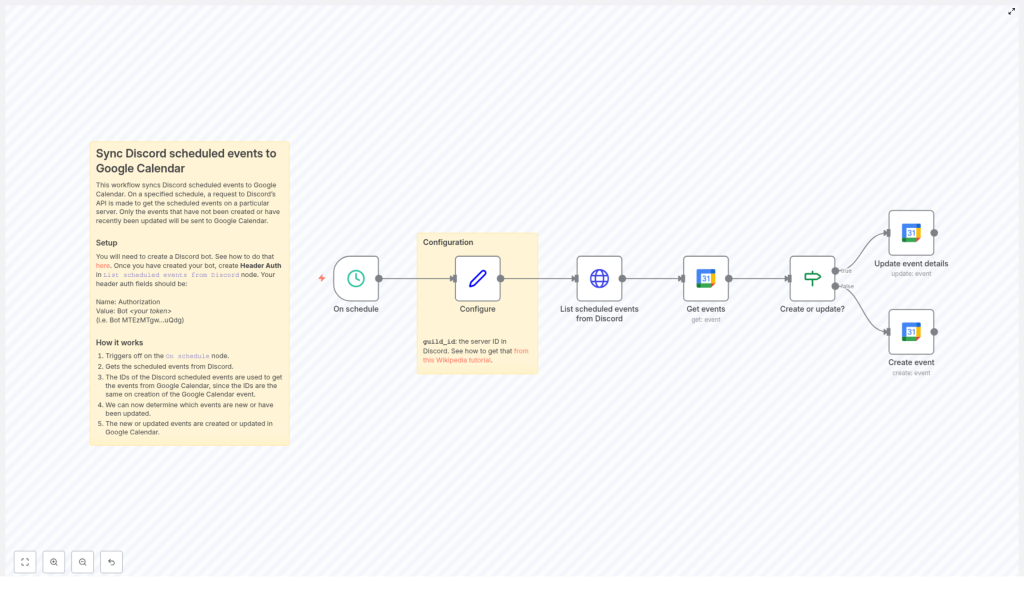Select the Configuration sticky note title
1024x601 pixels.
pos(448,242)
